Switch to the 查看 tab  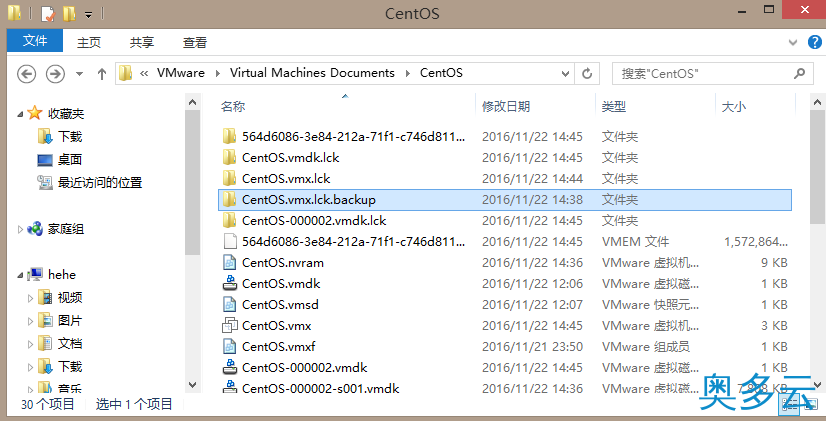[194, 42]
